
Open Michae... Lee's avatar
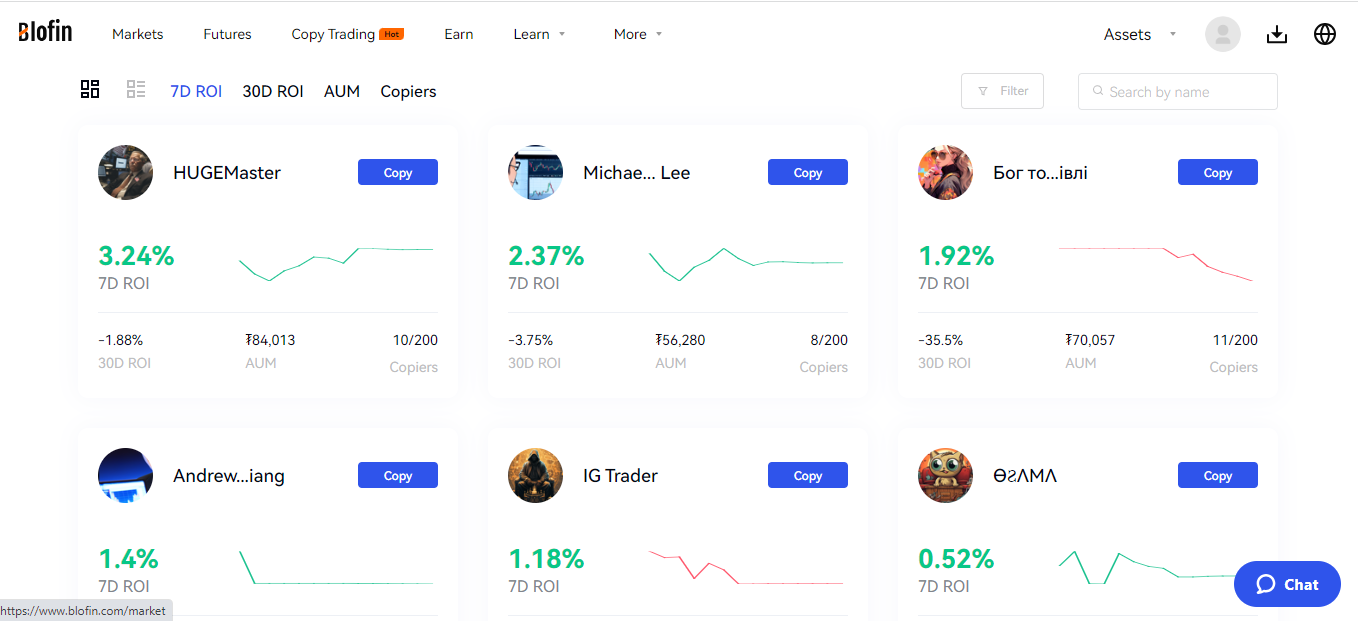535,172
